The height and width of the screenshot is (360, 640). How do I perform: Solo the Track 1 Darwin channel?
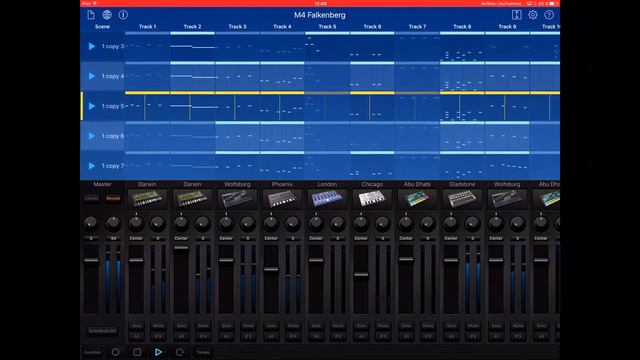point(136,326)
